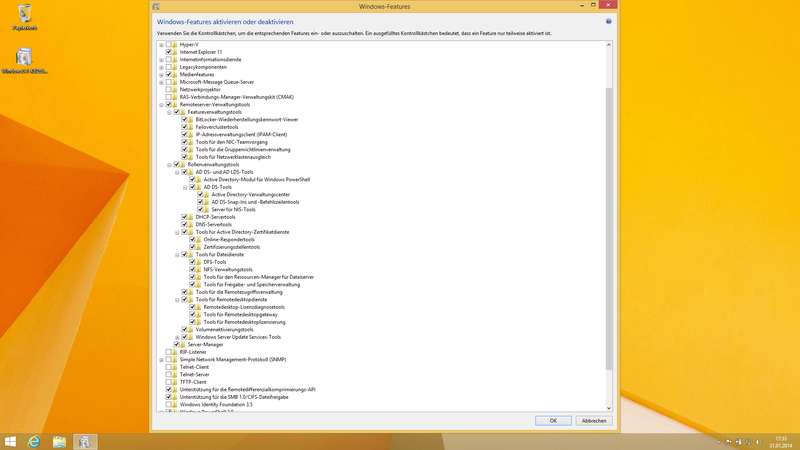
Task: Click the folder icon beside Telnet-Server
Action: [174, 374]
